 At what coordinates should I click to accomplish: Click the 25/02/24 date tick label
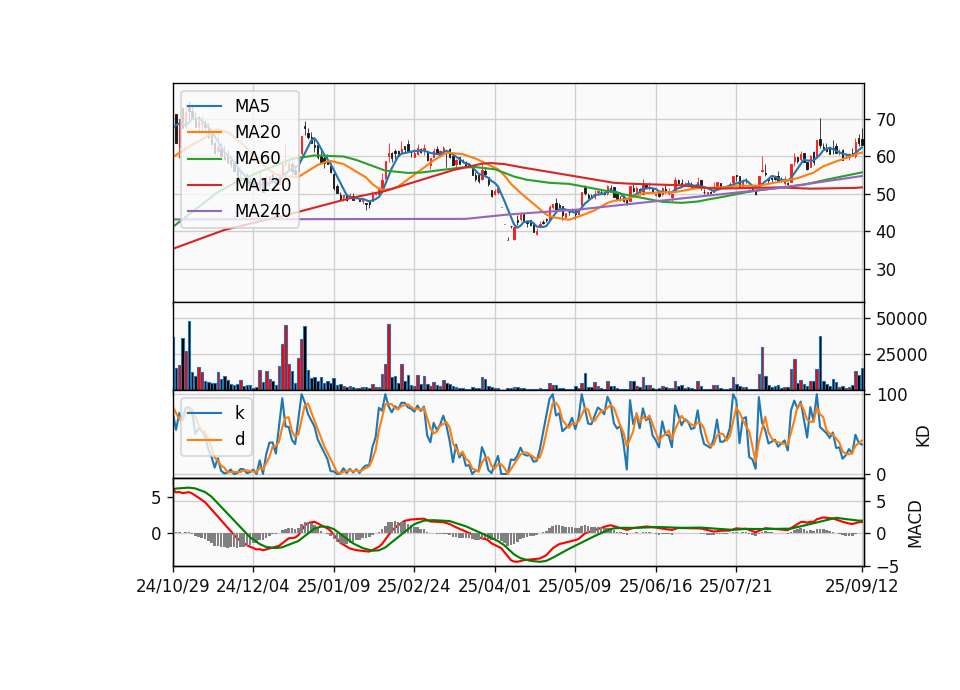coord(414,586)
